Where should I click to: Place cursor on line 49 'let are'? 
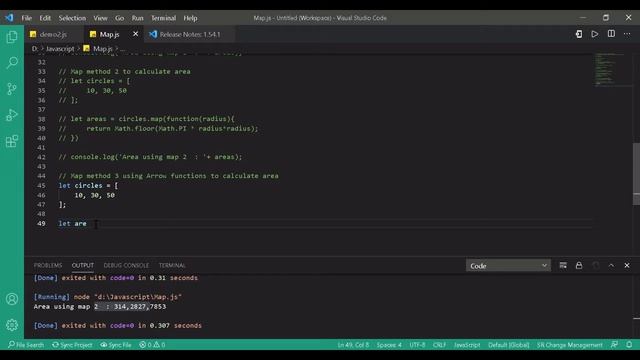click(72, 223)
